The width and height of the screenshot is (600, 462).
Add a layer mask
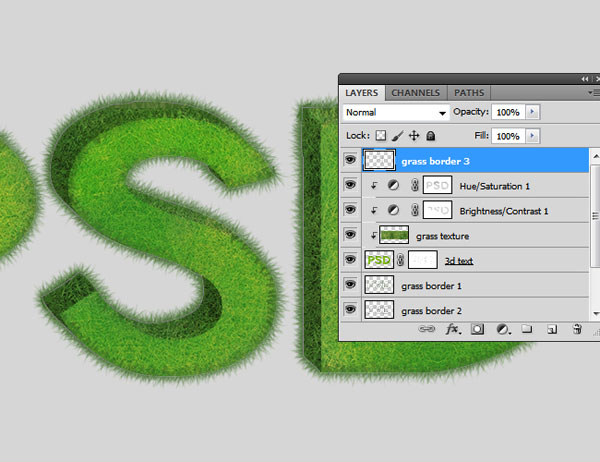click(477, 328)
